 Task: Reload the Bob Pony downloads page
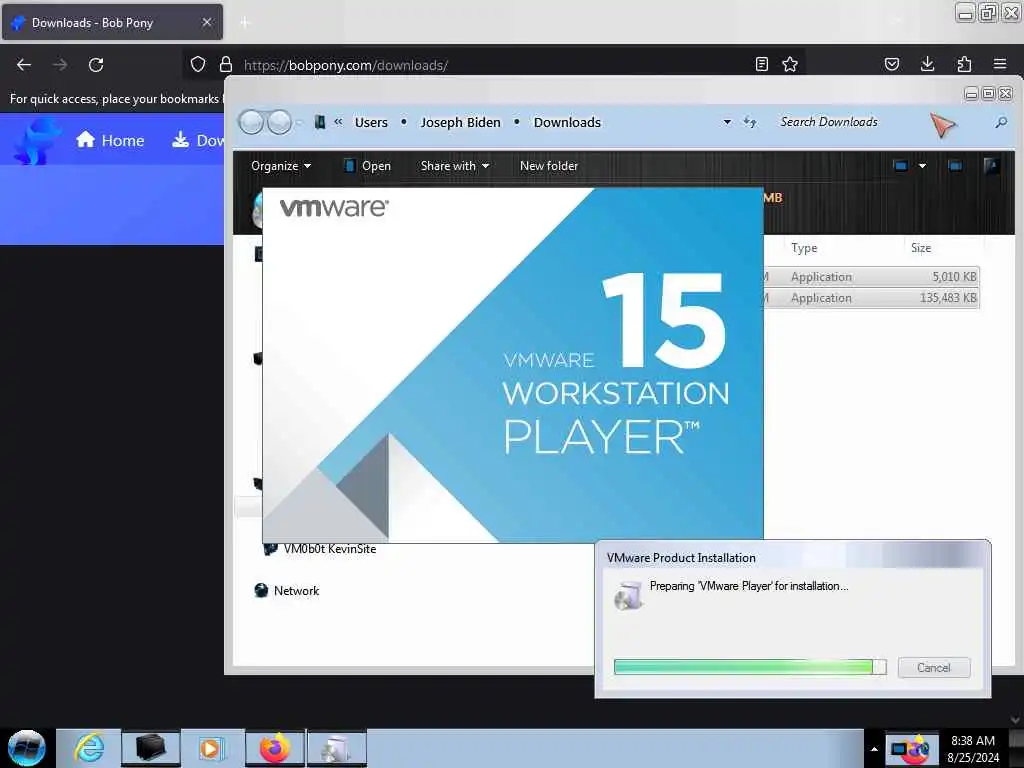(x=96, y=65)
